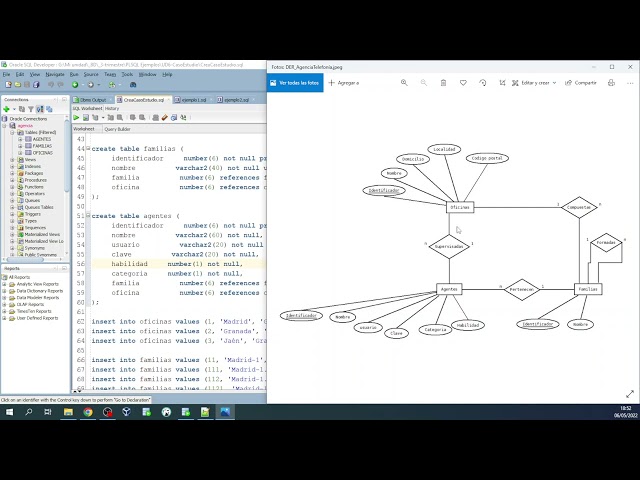
Task: Open the three-dots More menu in Photos
Action: click(630, 83)
